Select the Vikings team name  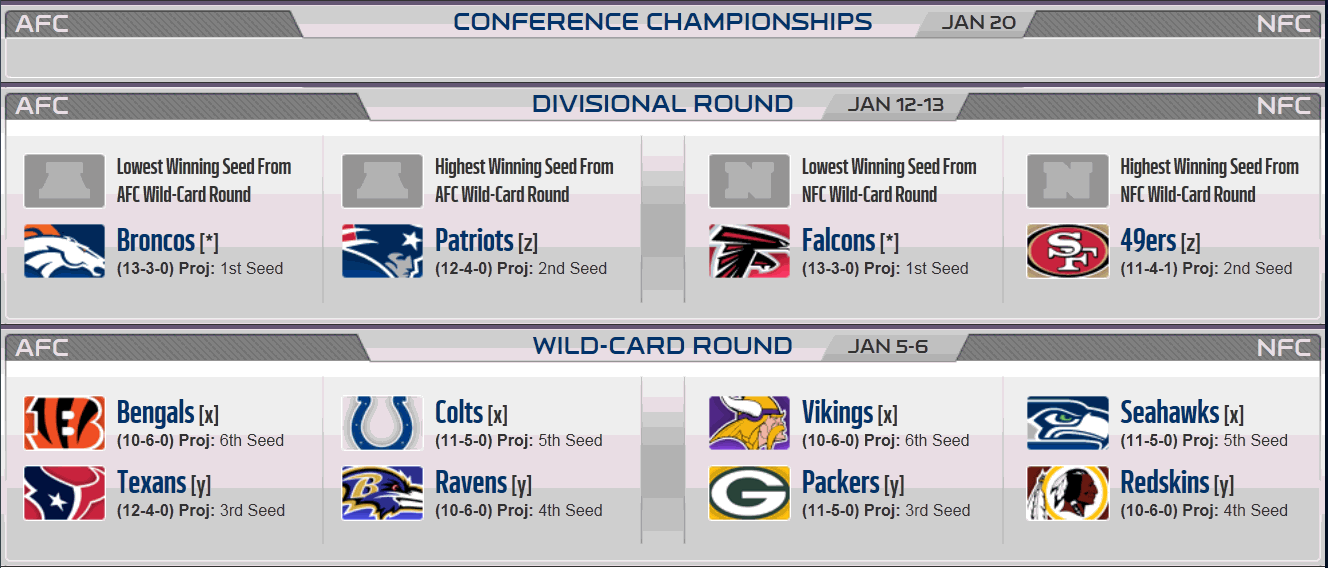click(x=837, y=413)
